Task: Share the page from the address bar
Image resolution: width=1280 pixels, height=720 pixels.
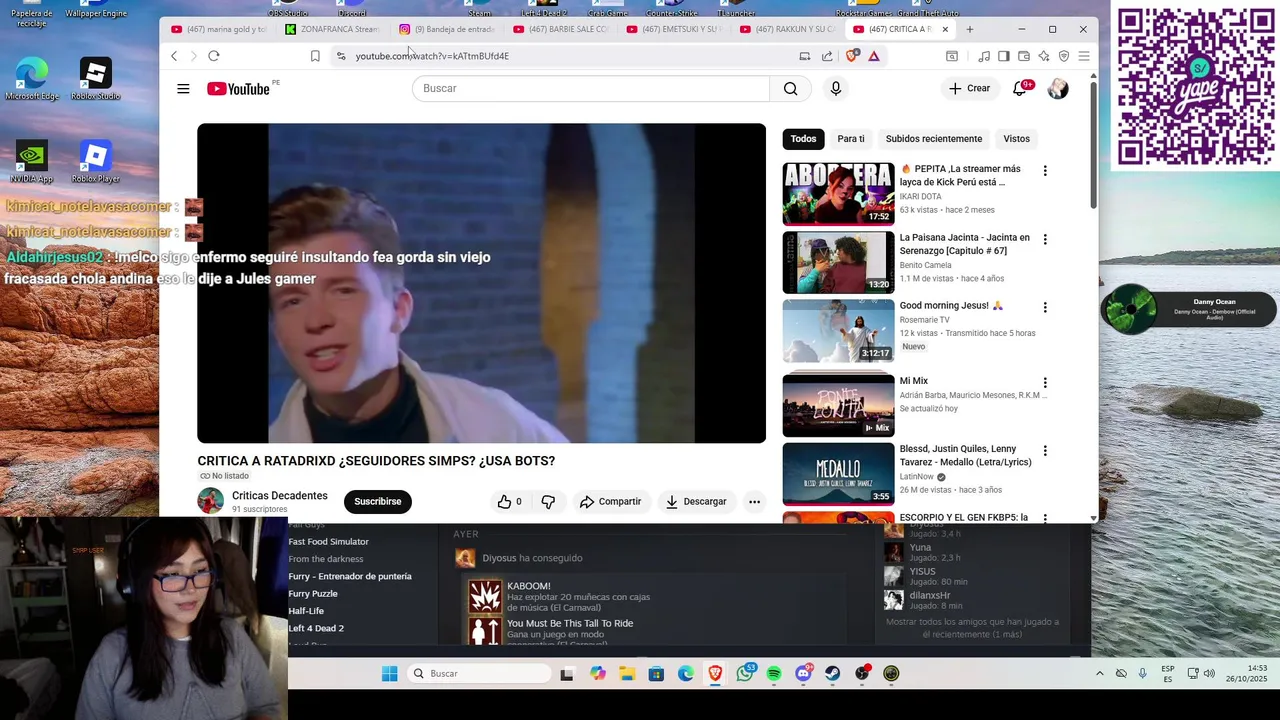Action: click(827, 56)
